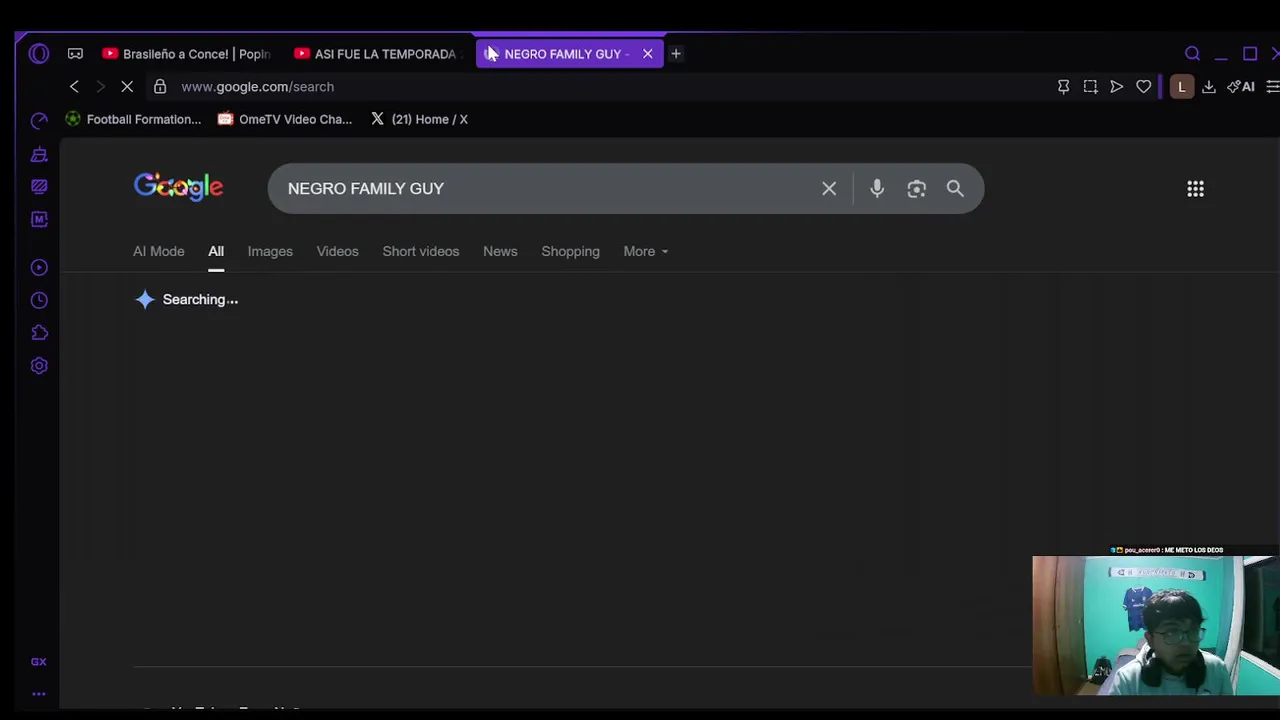Expand the More search filters dropdown

tap(645, 252)
